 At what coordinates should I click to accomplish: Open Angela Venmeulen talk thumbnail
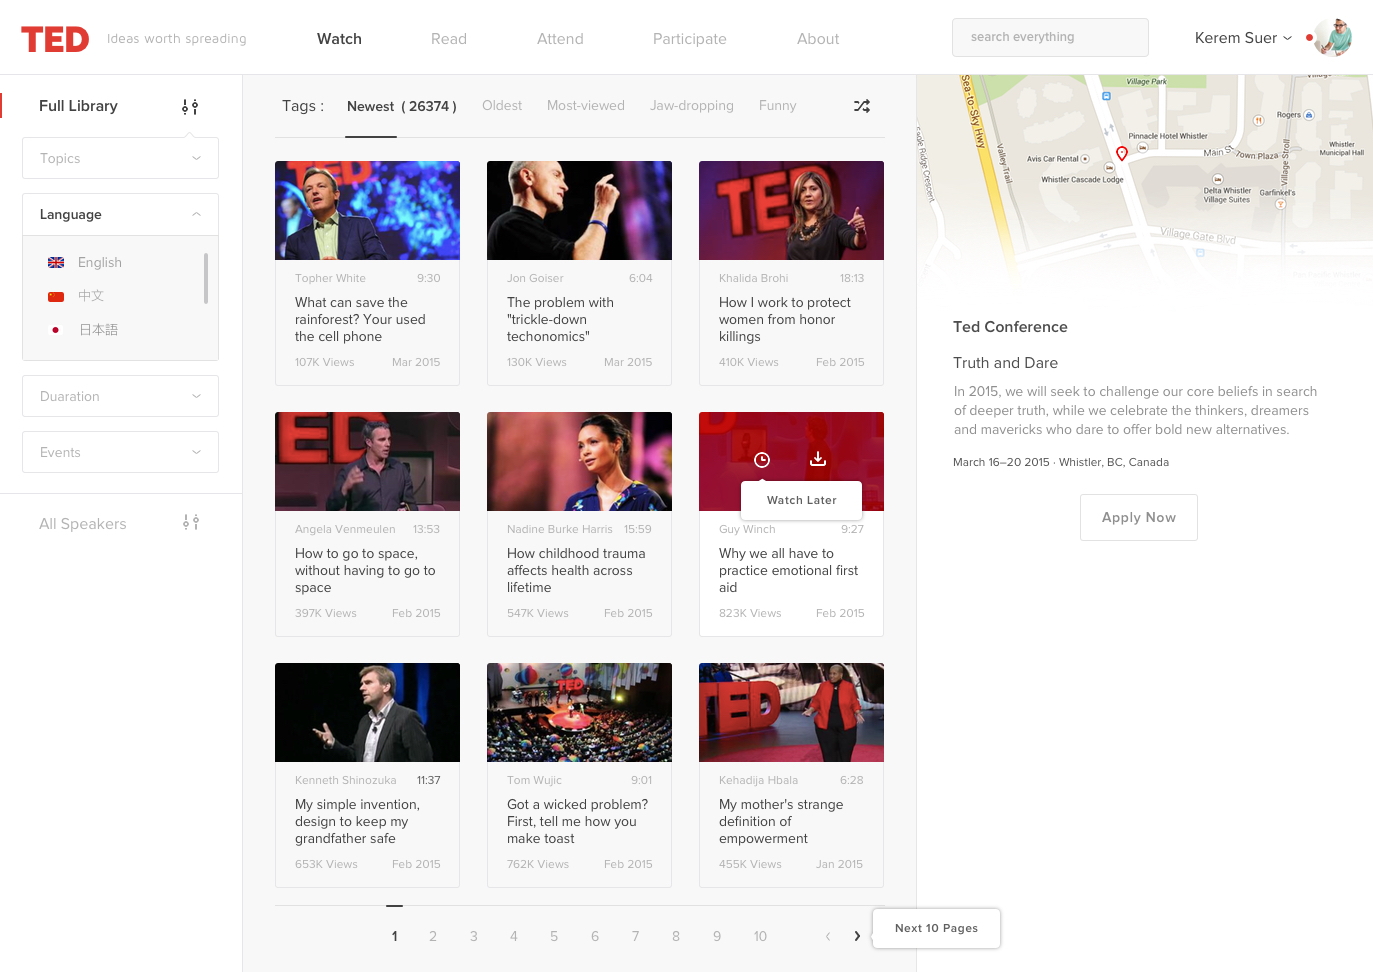[367, 461]
